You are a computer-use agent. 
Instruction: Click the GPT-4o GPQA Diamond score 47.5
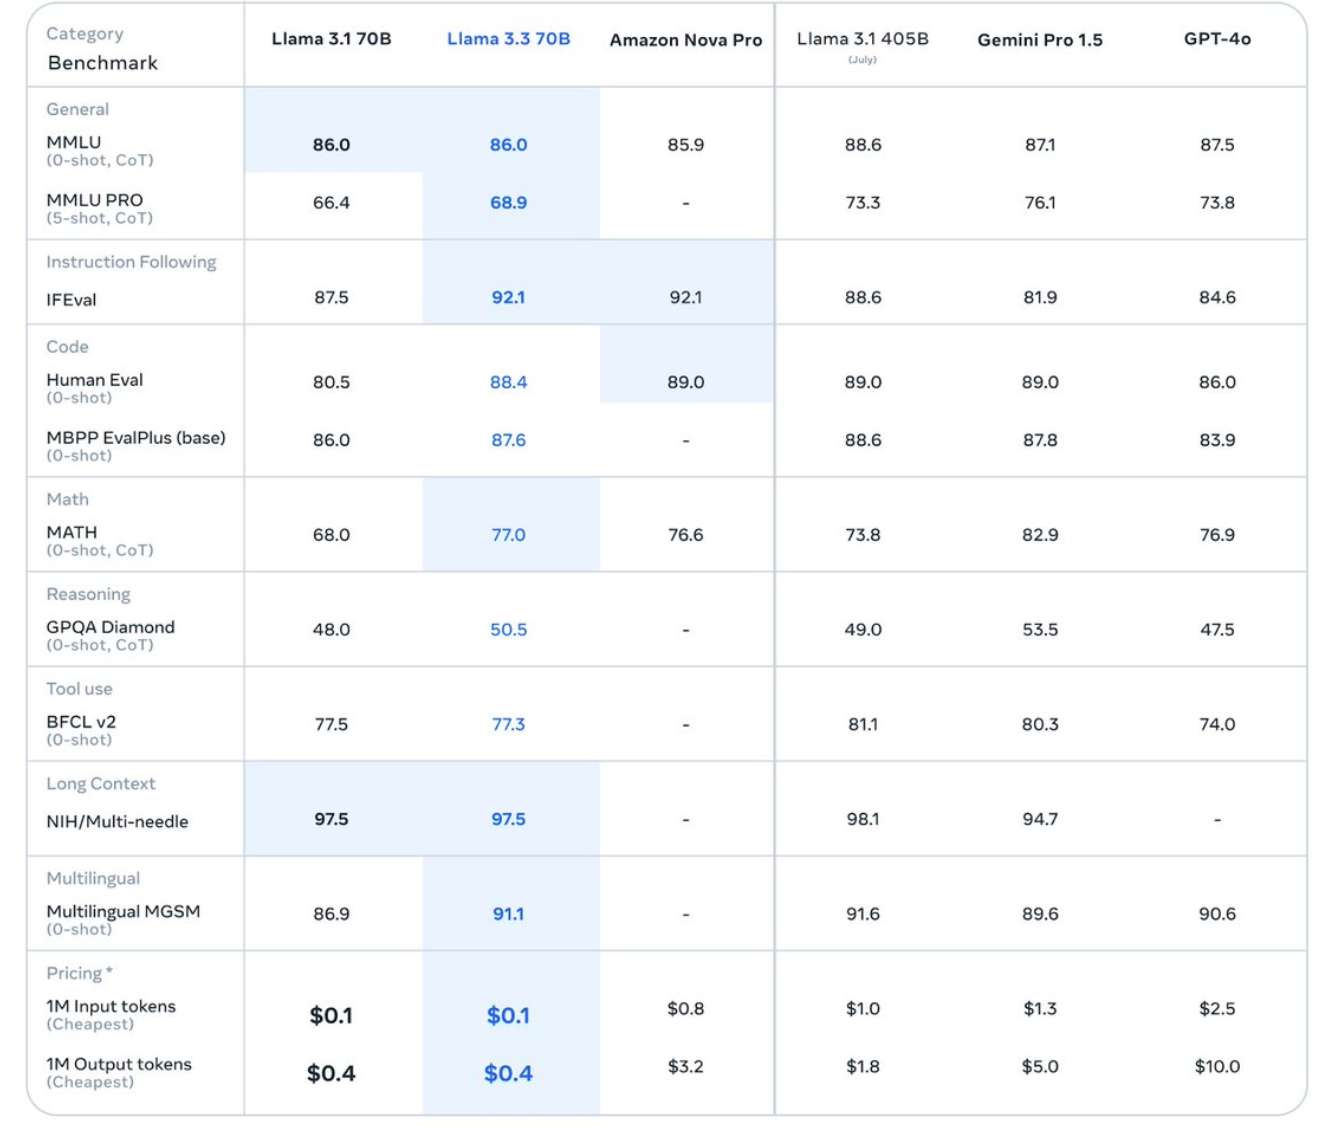[1217, 630]
